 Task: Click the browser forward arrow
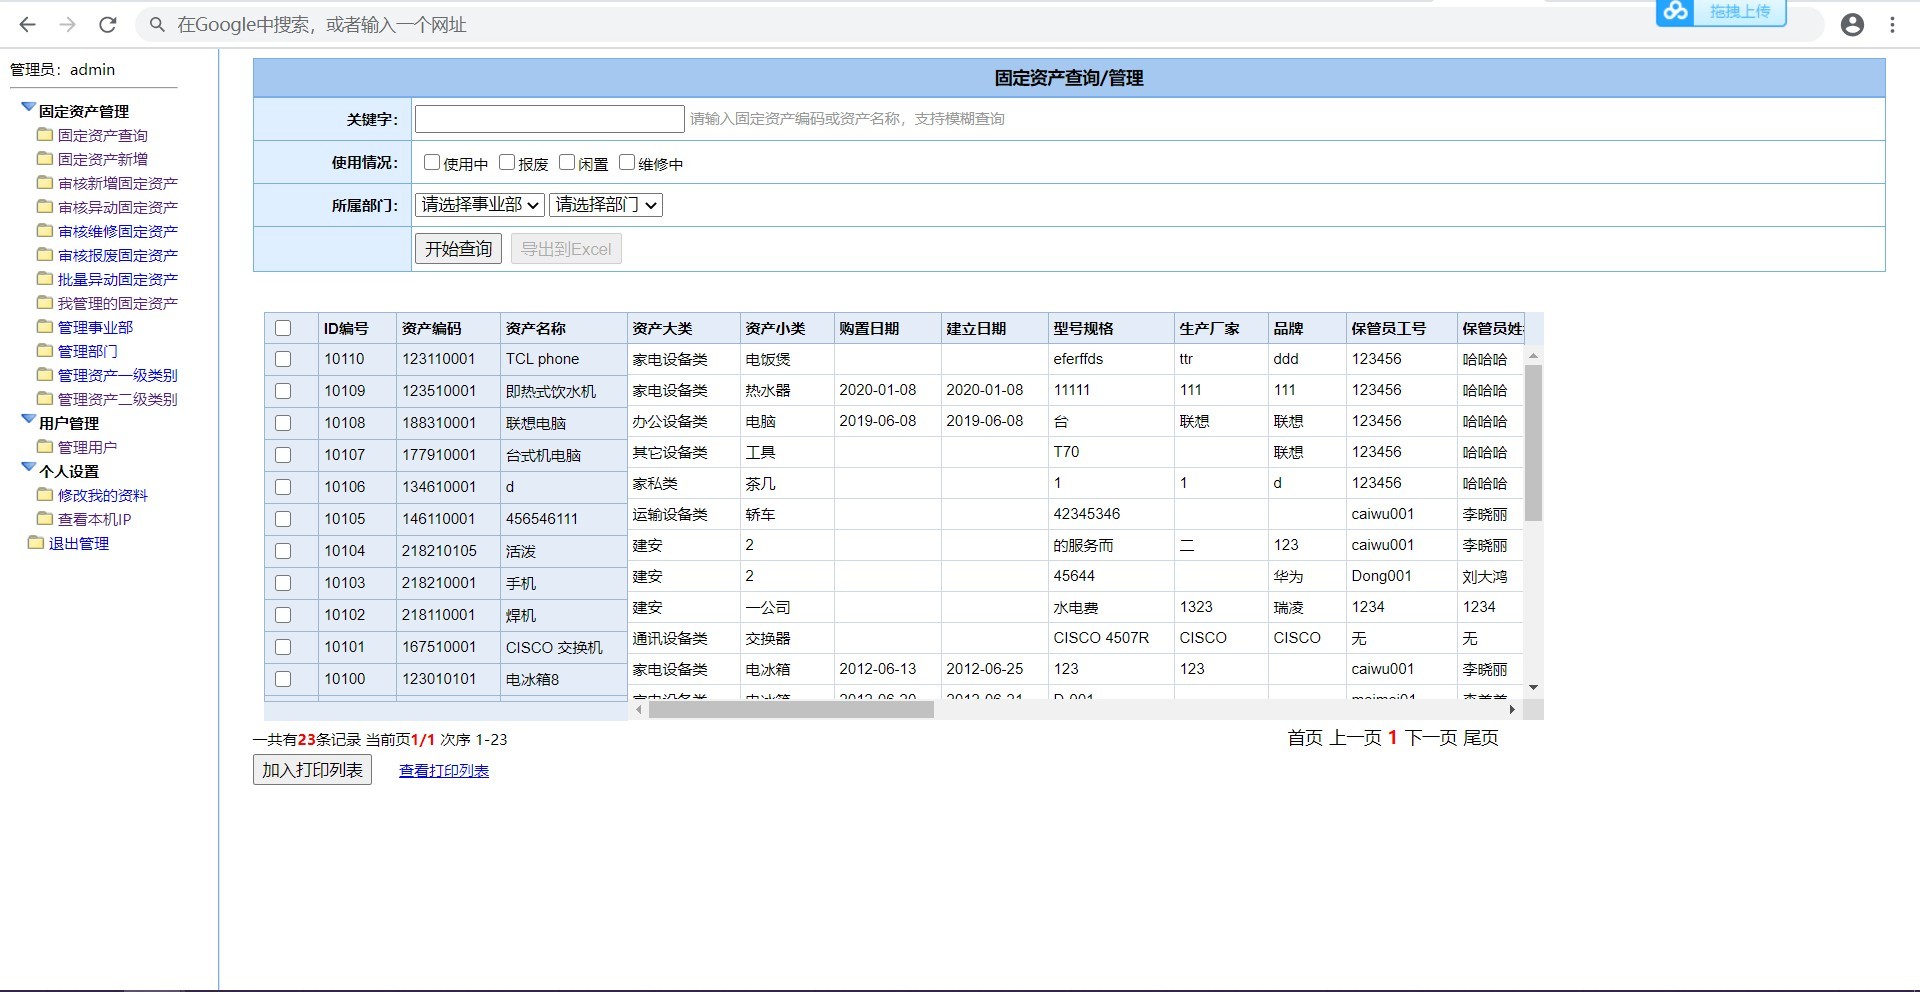click(67, 25)
